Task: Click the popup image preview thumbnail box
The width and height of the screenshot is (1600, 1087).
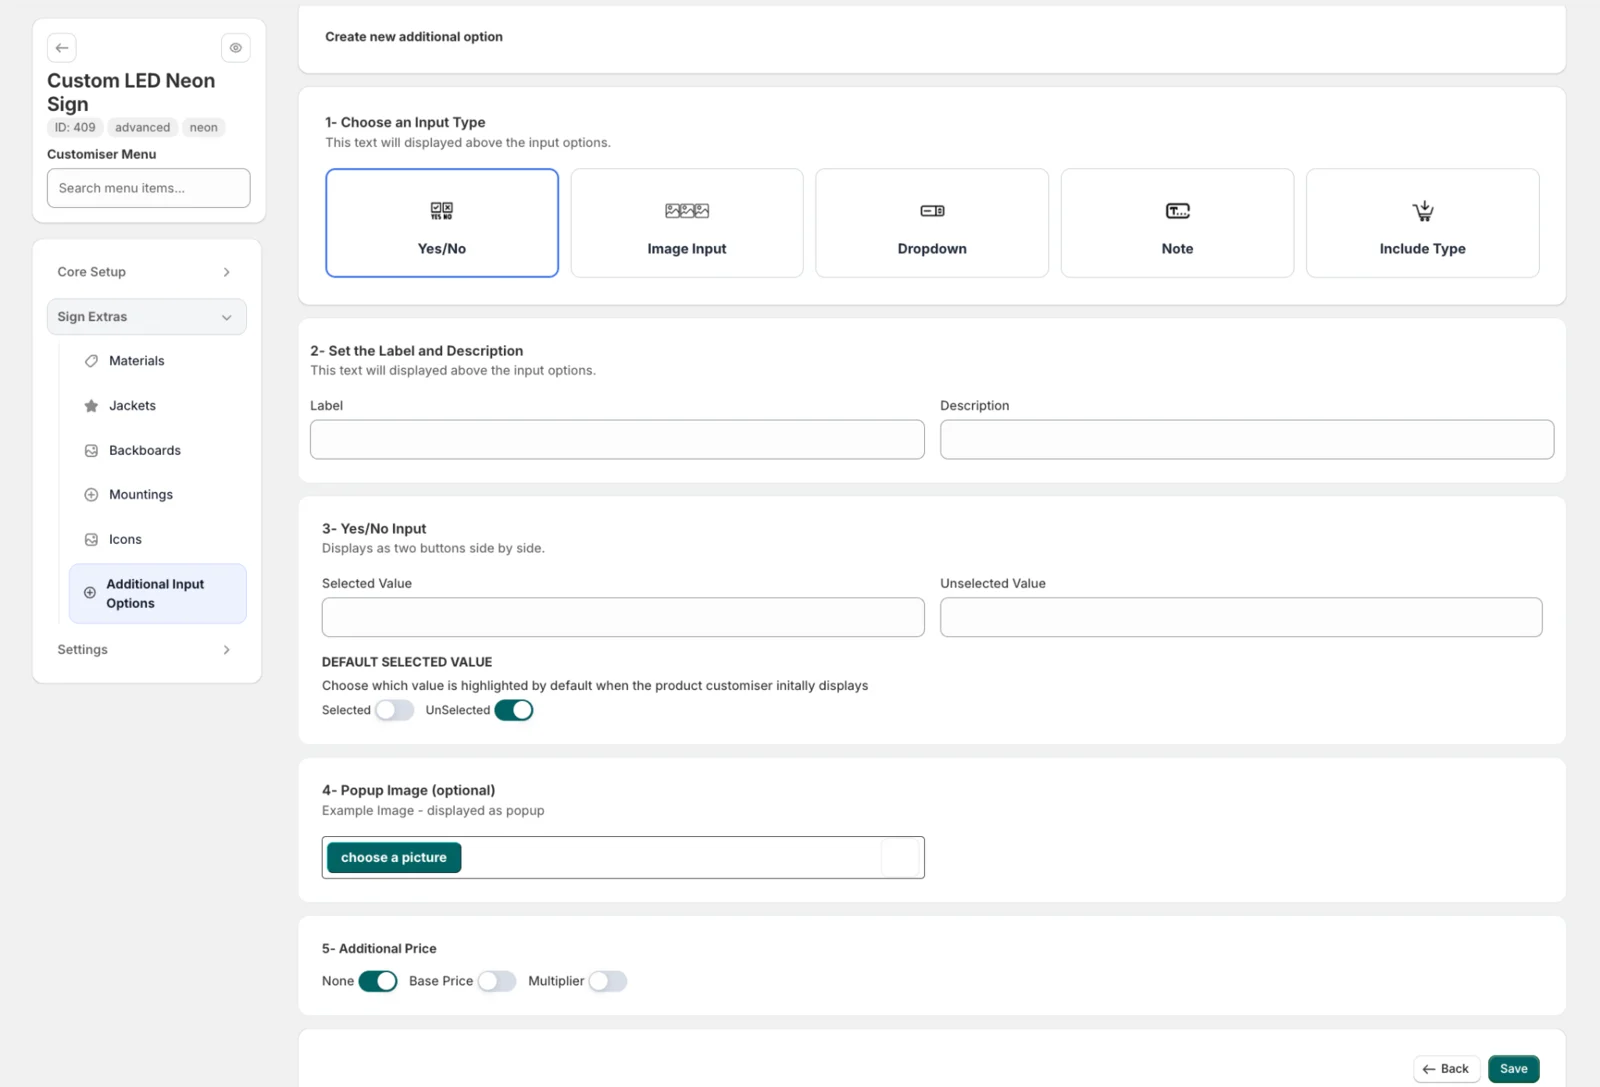Action: point(900,858)
